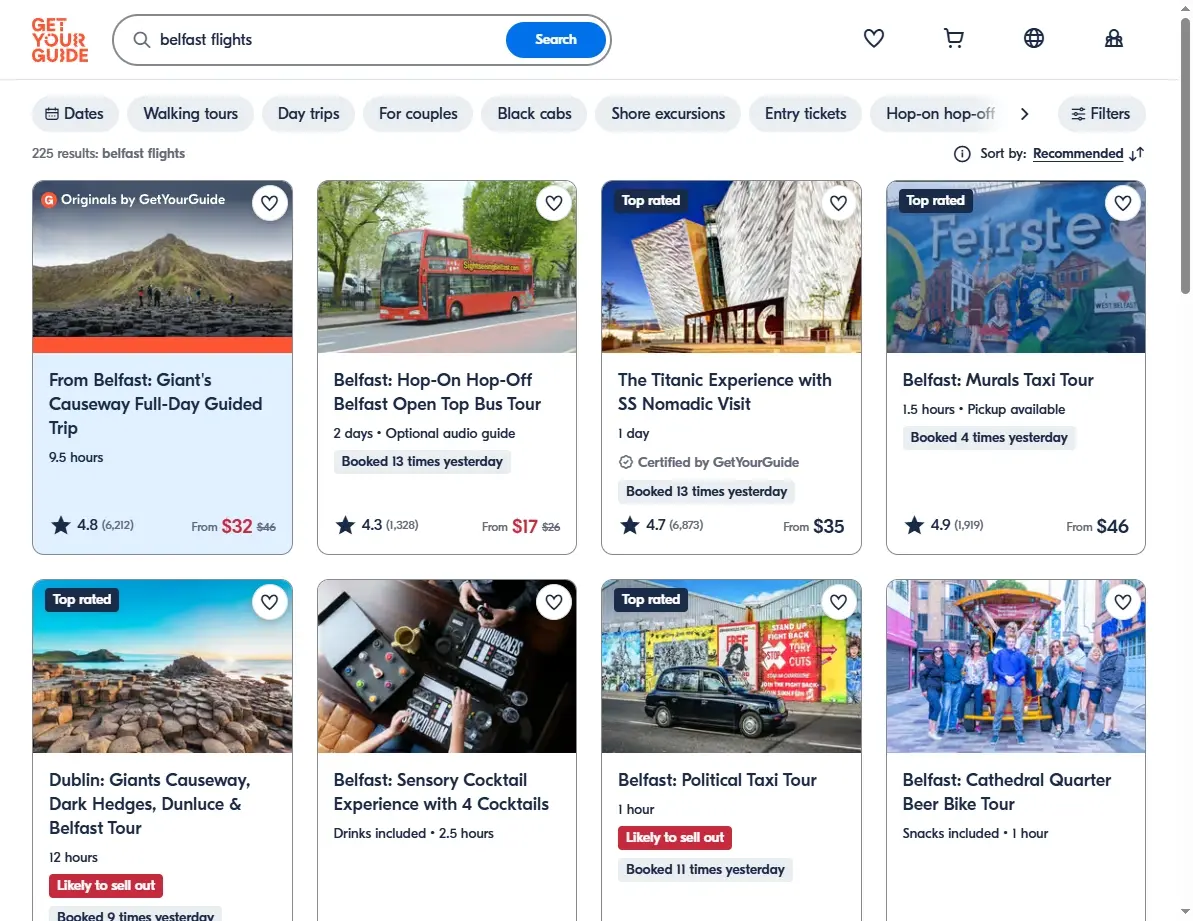The width and height of the screenshot is (1193, 921).
Task: Open the wishlist heart in header
Action: tap(873, 38)
